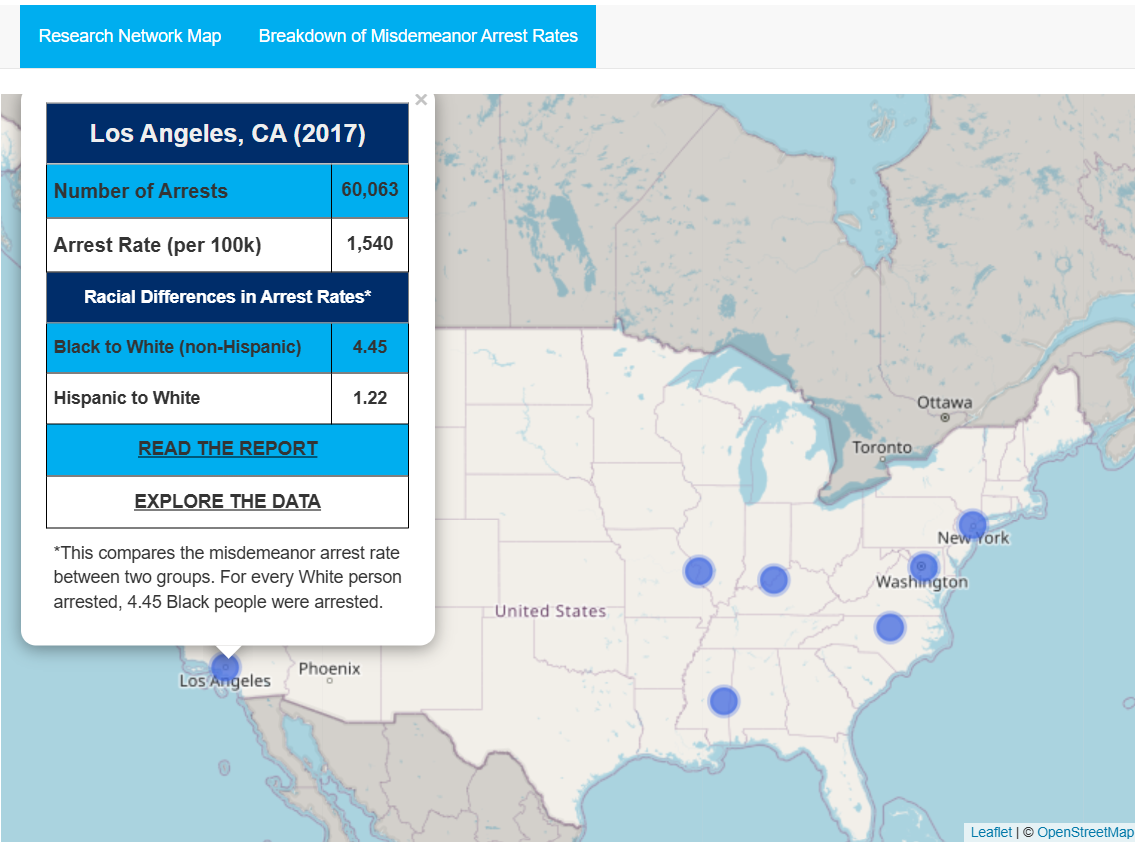1135x842 pixels.
Task: Select the Louisville, Kentucky area marker
Action: (x=773, y=579)
